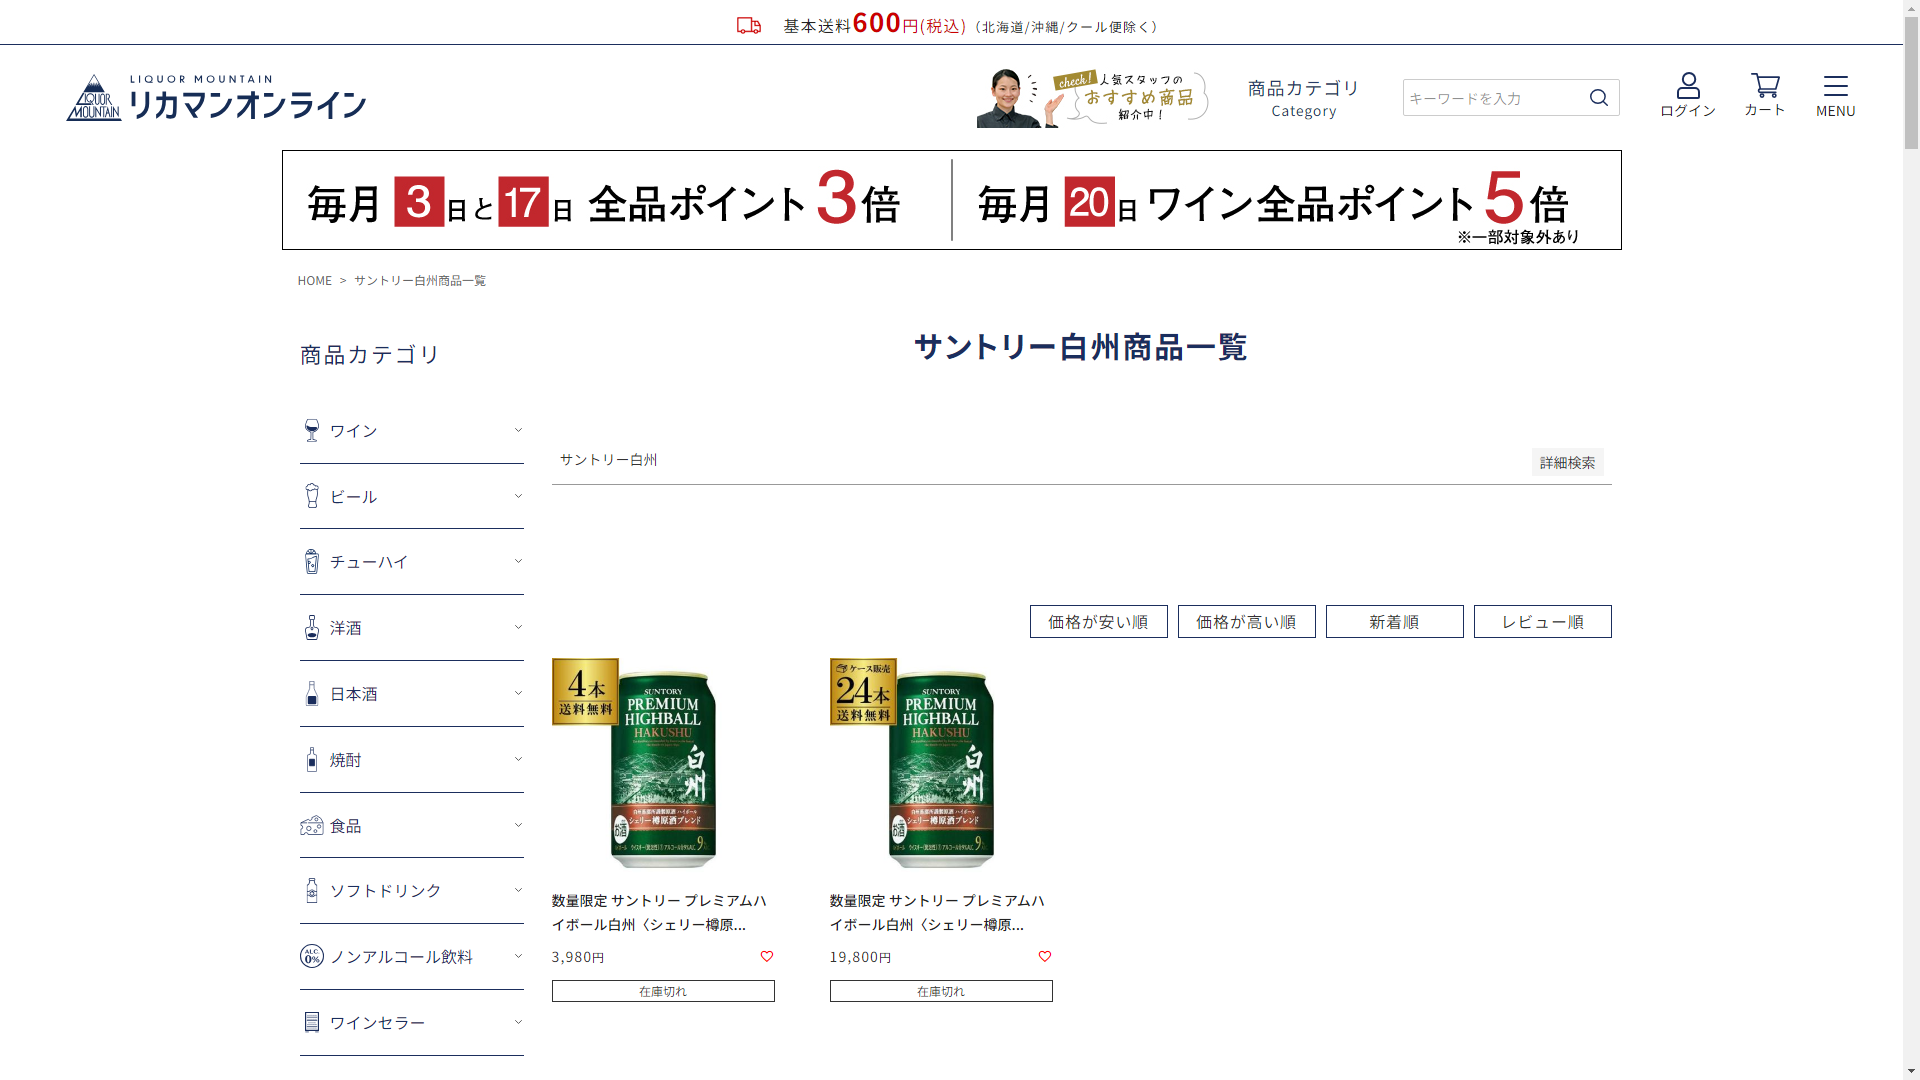The height and width of the screenshot is (1080, 1920).
Task: Open the 商品カテゴリ Category header menu
Action: pyautogui.click(x=1303, y=98)
